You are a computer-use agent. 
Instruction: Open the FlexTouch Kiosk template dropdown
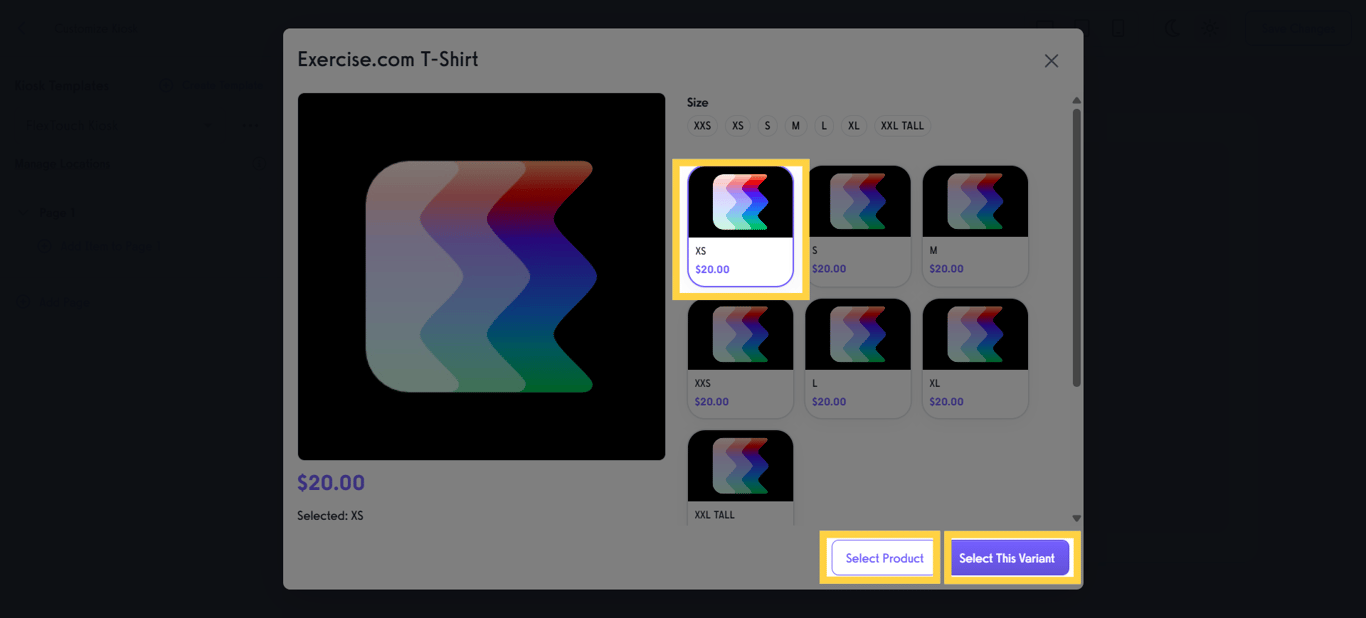pos(207,125)
